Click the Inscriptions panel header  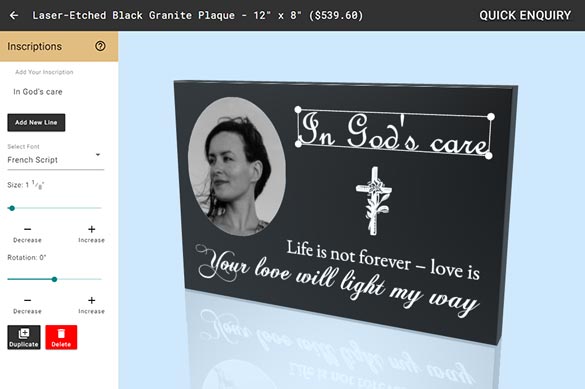[59, 46]
